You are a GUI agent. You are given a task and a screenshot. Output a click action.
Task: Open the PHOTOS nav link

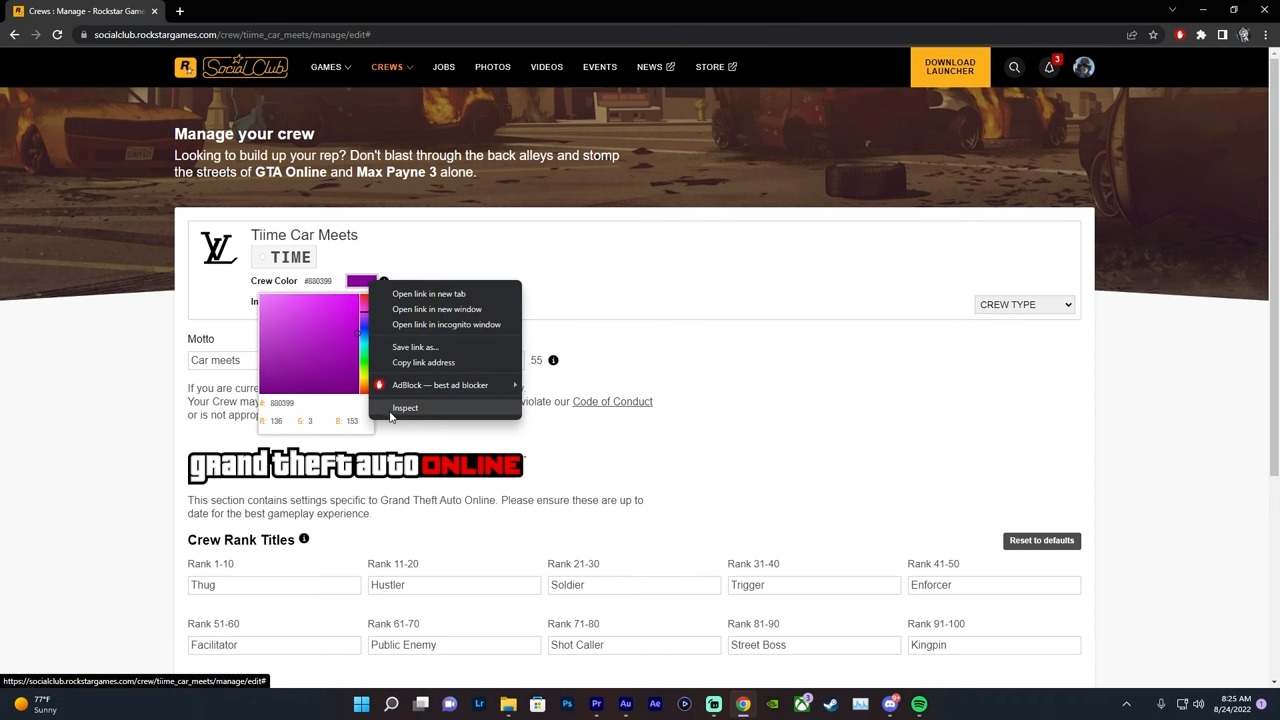click(492, 67)
